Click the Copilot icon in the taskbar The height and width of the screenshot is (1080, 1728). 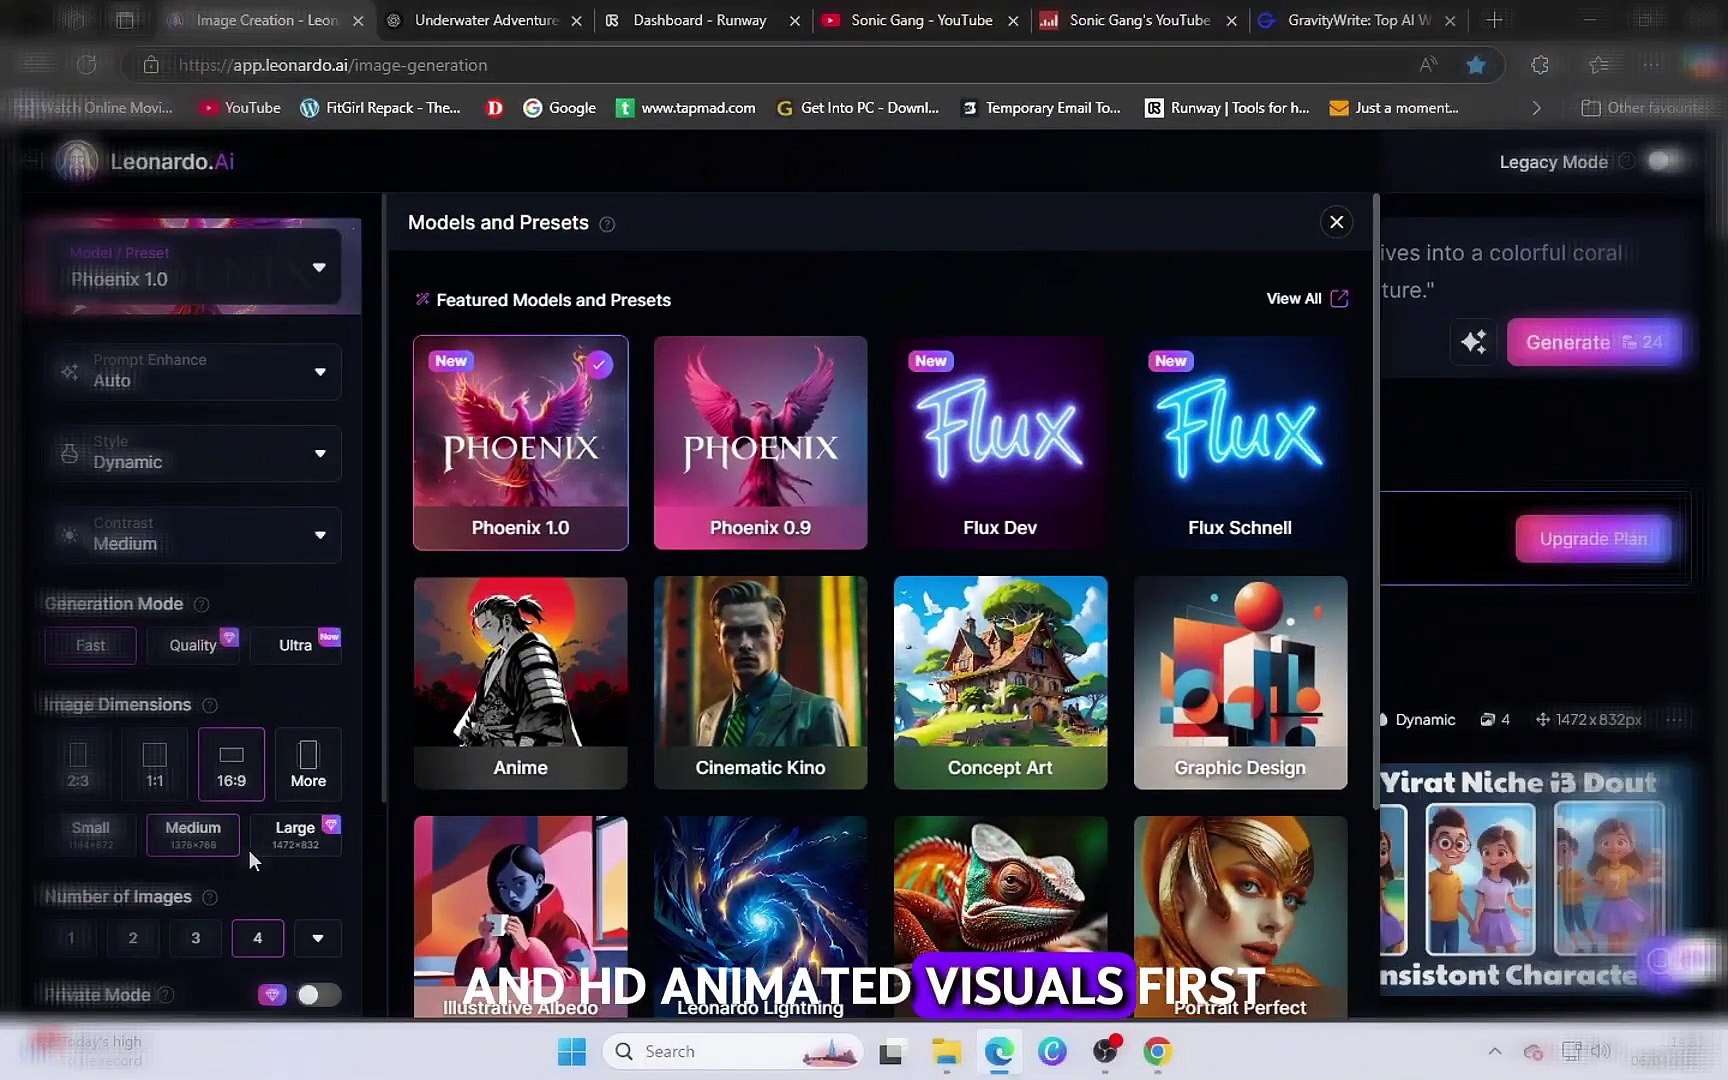(x=1052, y=1051)
